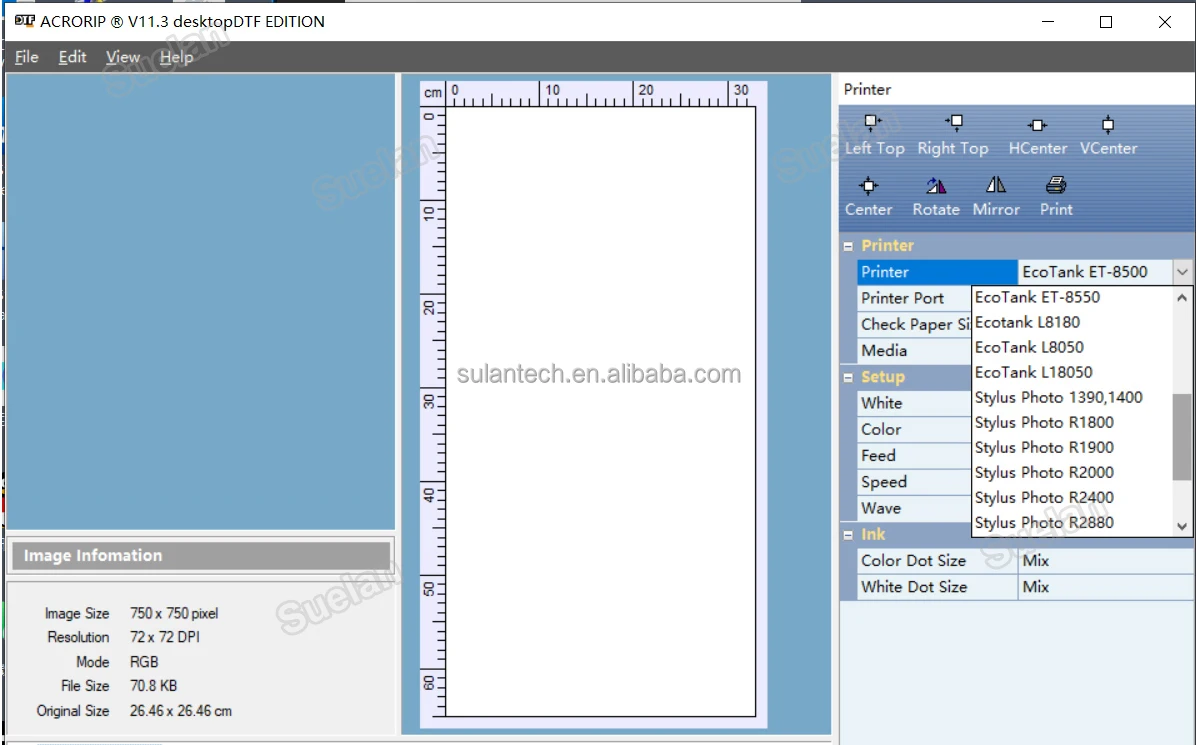
Task: Close the Printer model dropdown arrow
Action: click(1182, 272)
